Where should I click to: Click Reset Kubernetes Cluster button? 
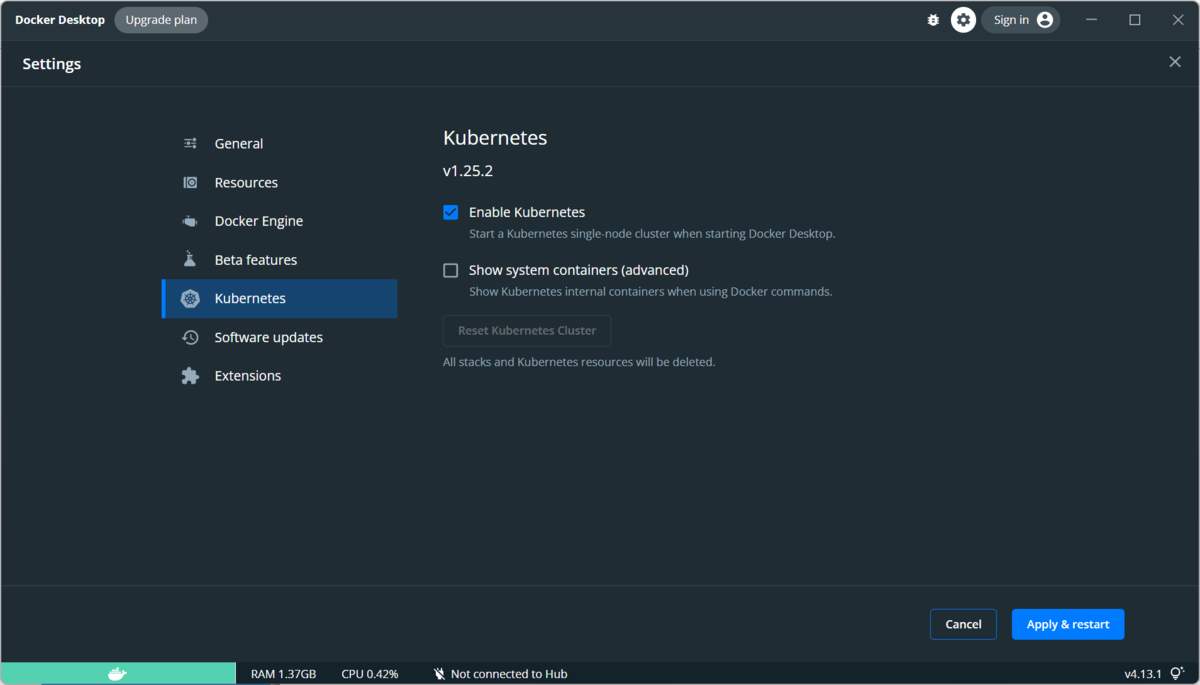[527, 331]
